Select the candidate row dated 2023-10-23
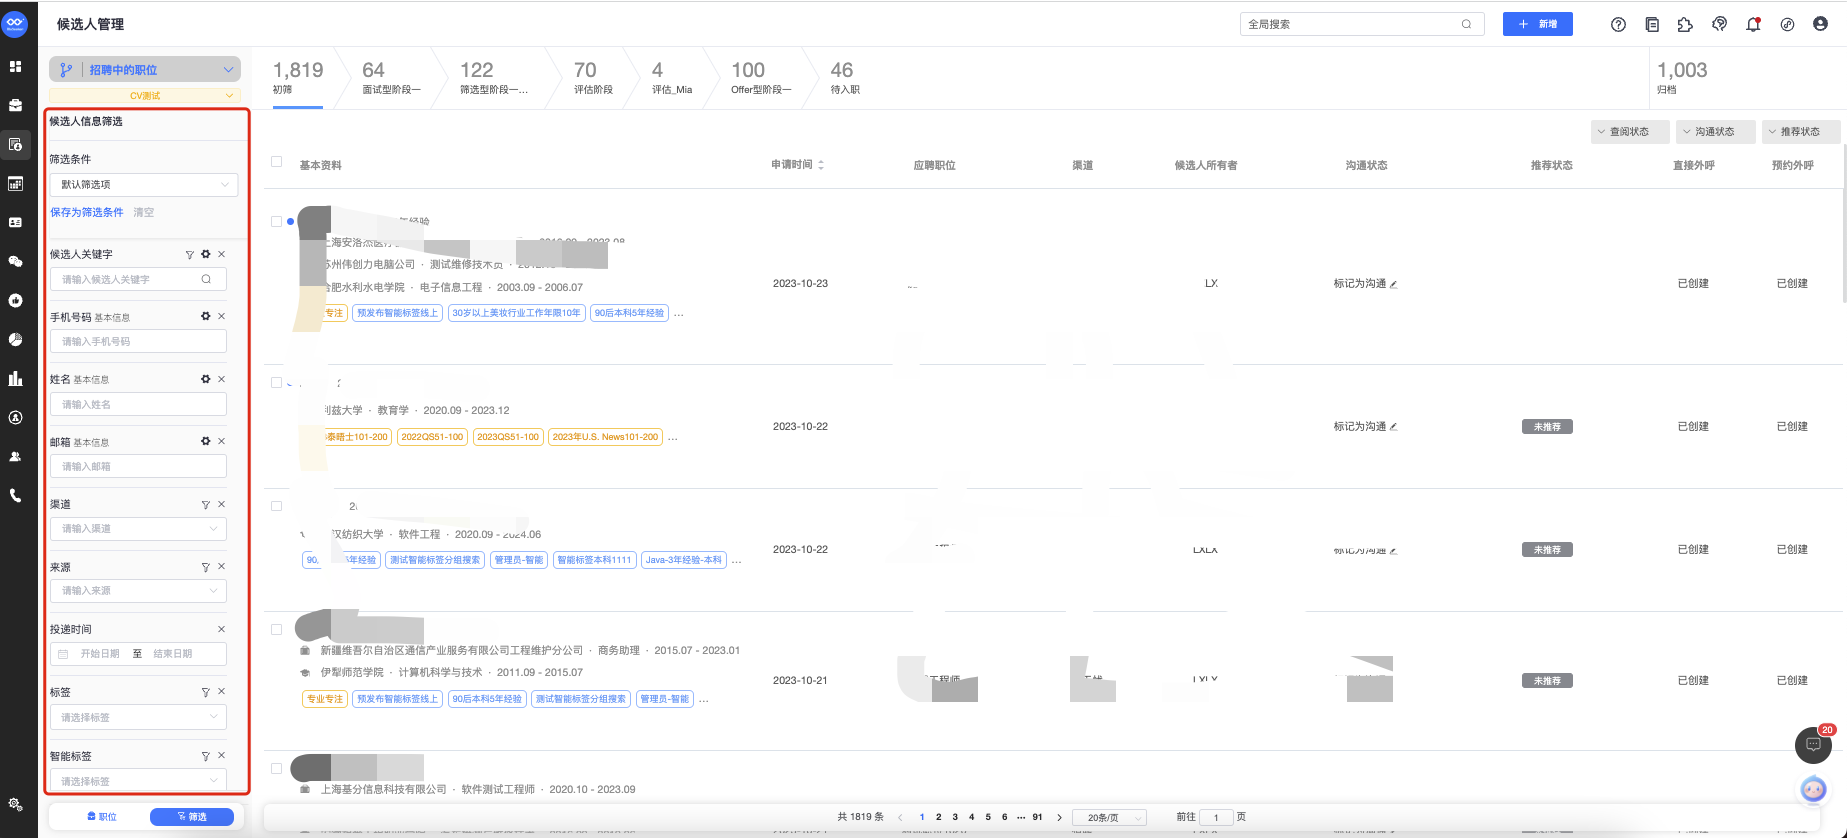The width and height of the screenshot is (1847, 838). (x=277, y=222)
